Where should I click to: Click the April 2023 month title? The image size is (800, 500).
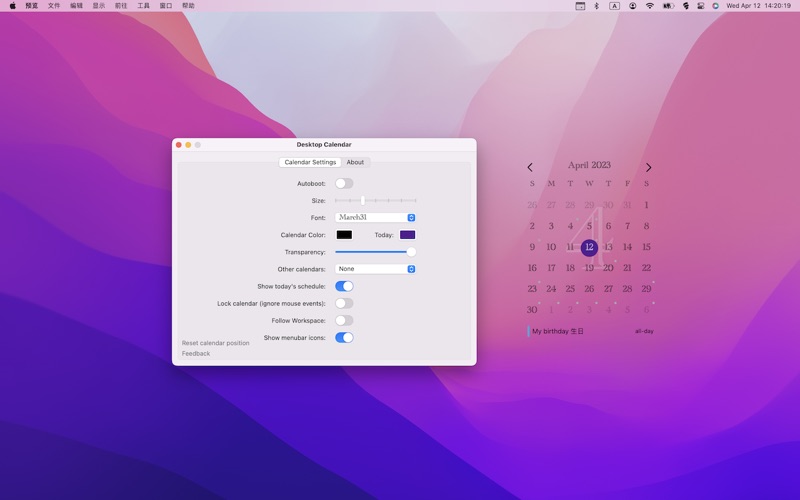point(589,165)
